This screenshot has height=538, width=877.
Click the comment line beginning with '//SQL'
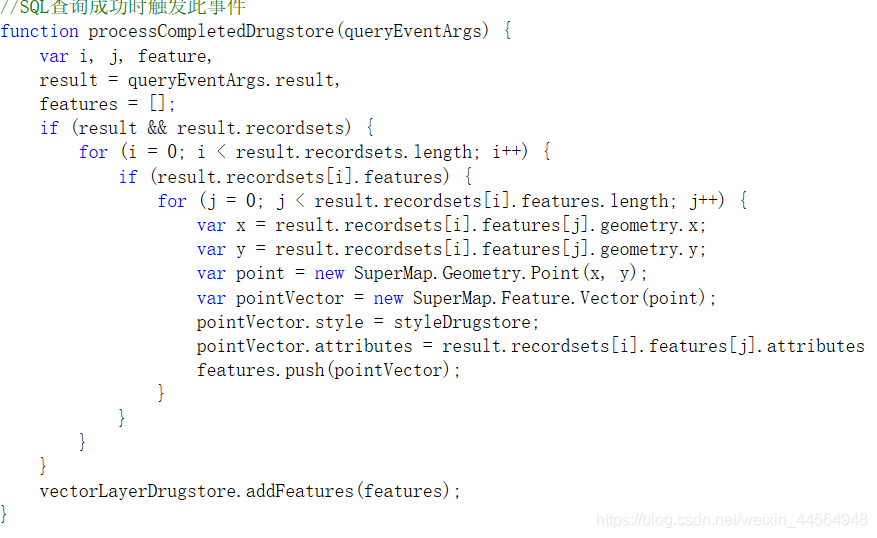tap(122, 7)
